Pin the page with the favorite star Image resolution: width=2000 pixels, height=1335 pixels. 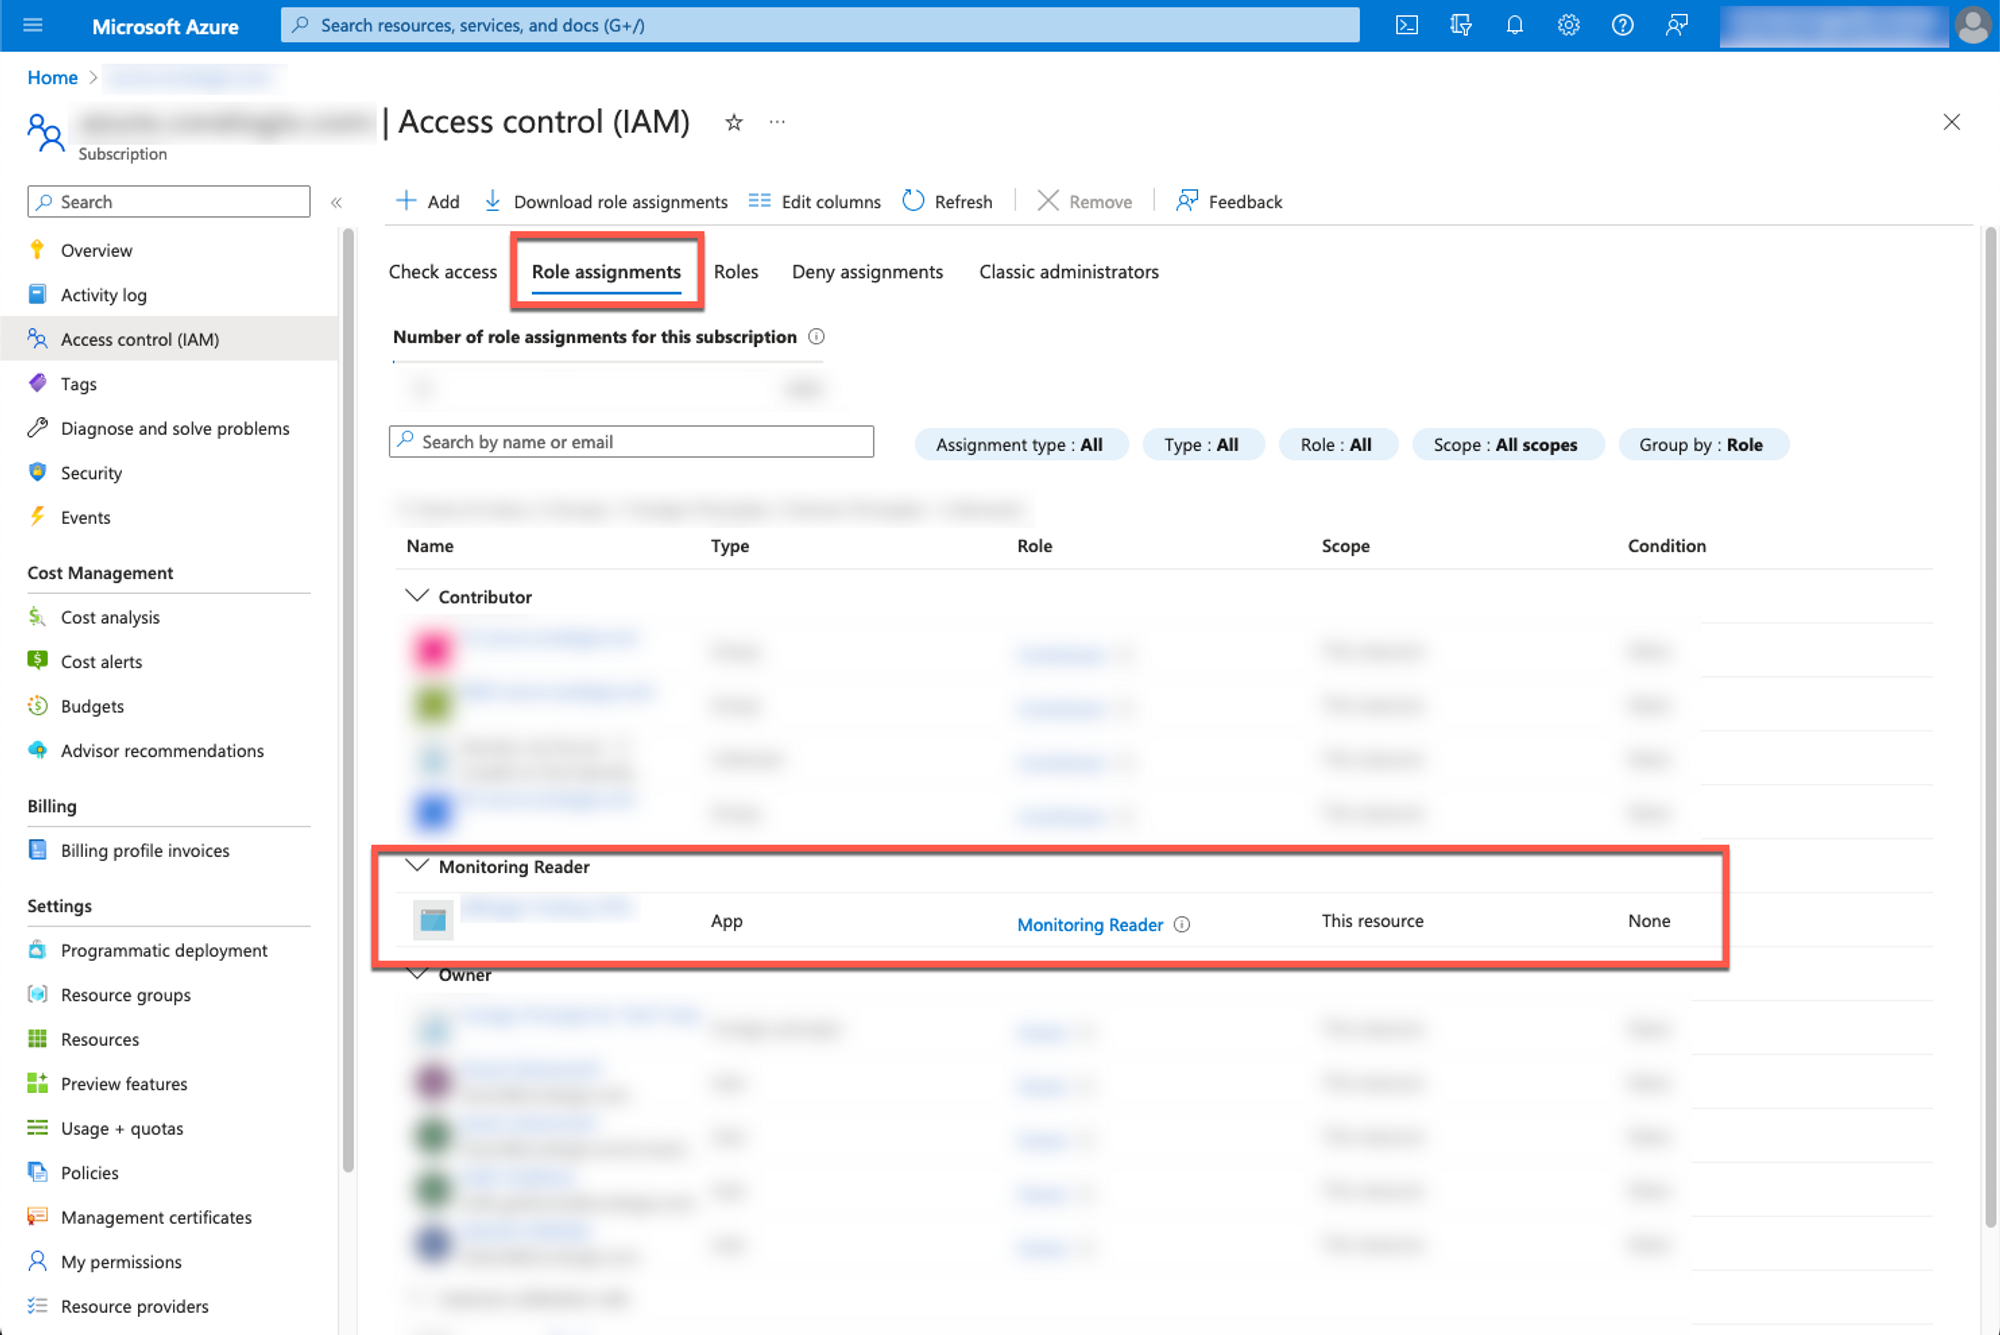tap(734, 122)
